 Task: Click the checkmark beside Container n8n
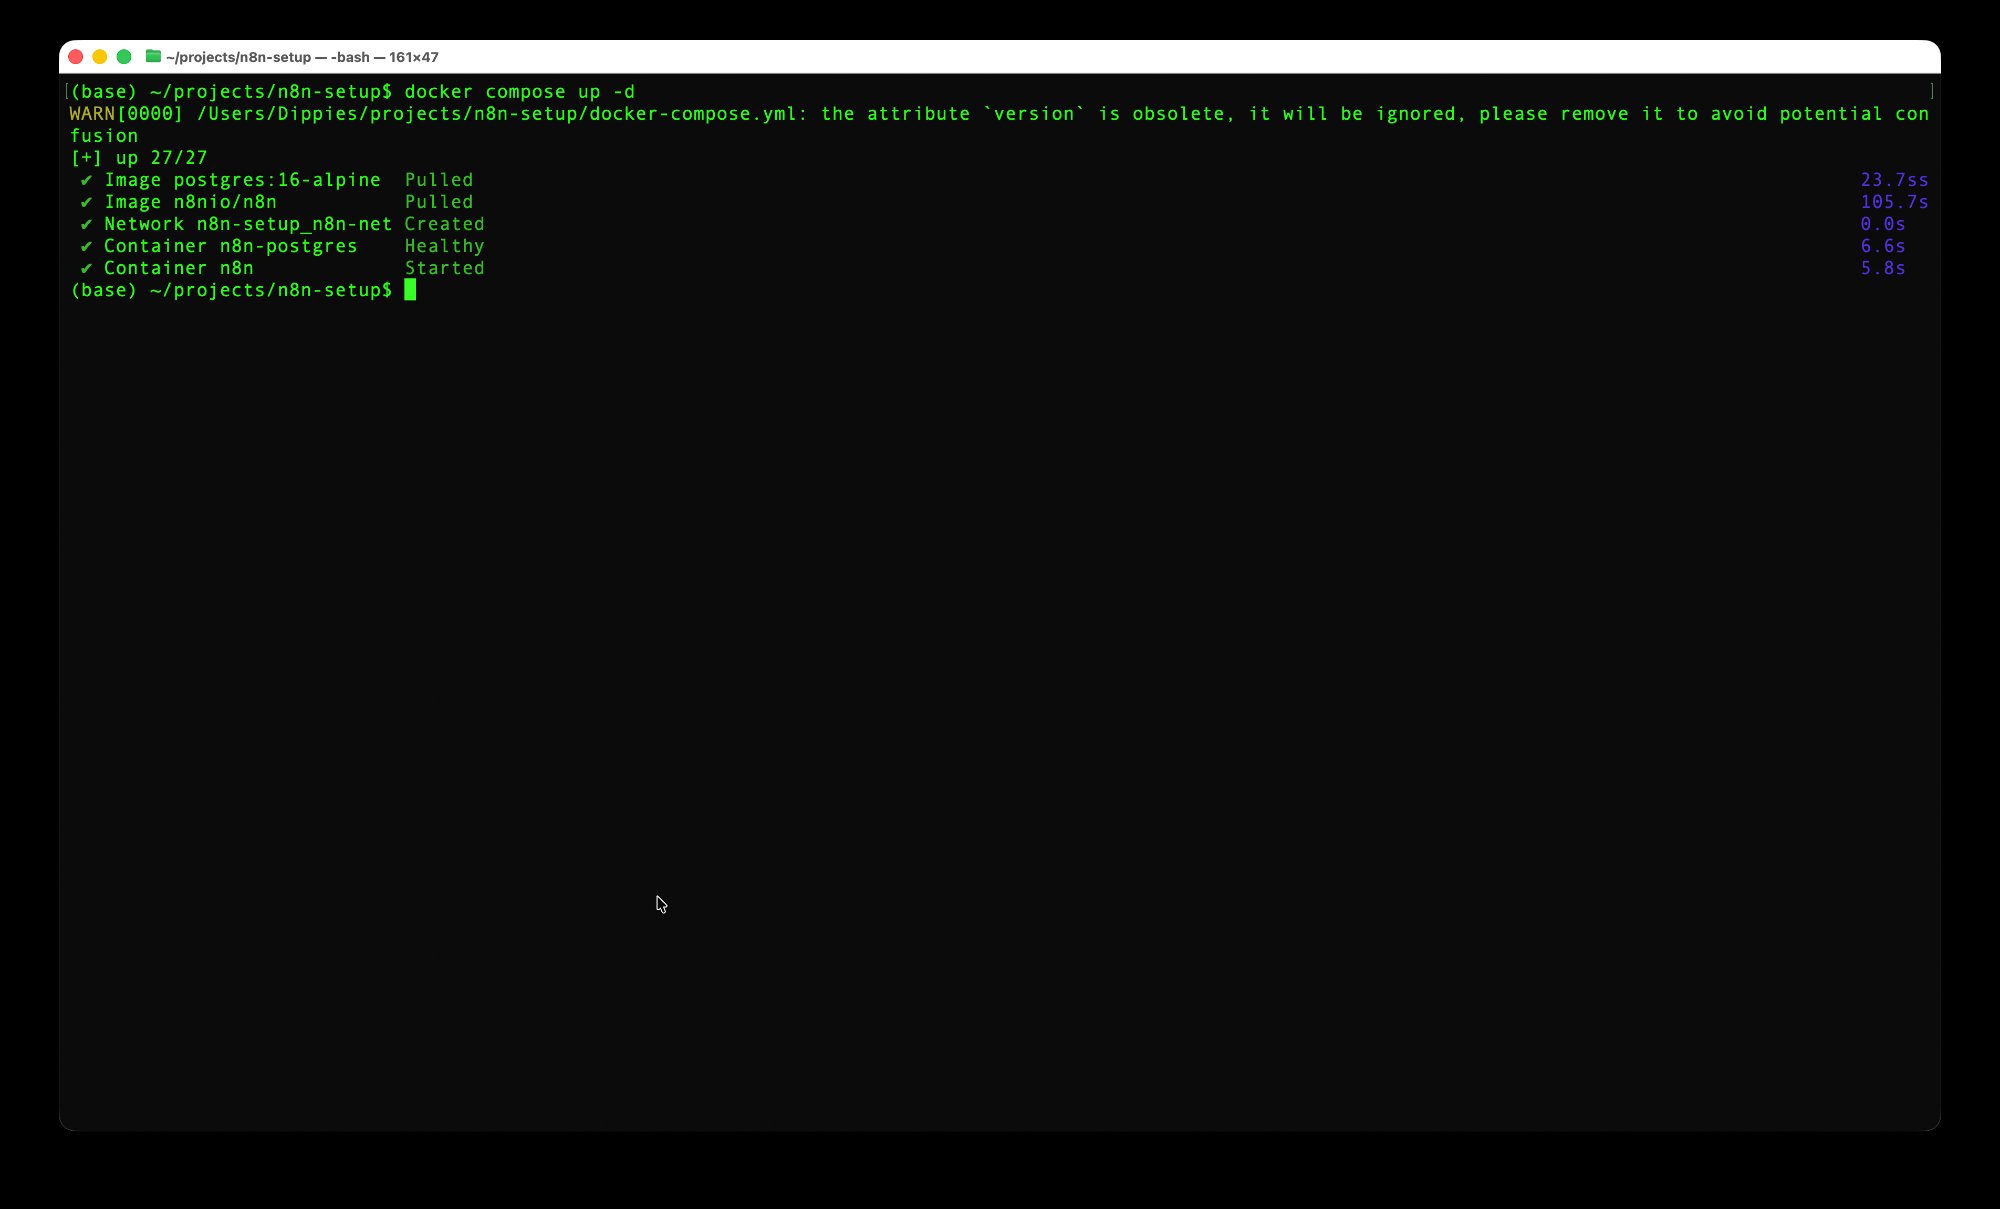click(88, 267)
